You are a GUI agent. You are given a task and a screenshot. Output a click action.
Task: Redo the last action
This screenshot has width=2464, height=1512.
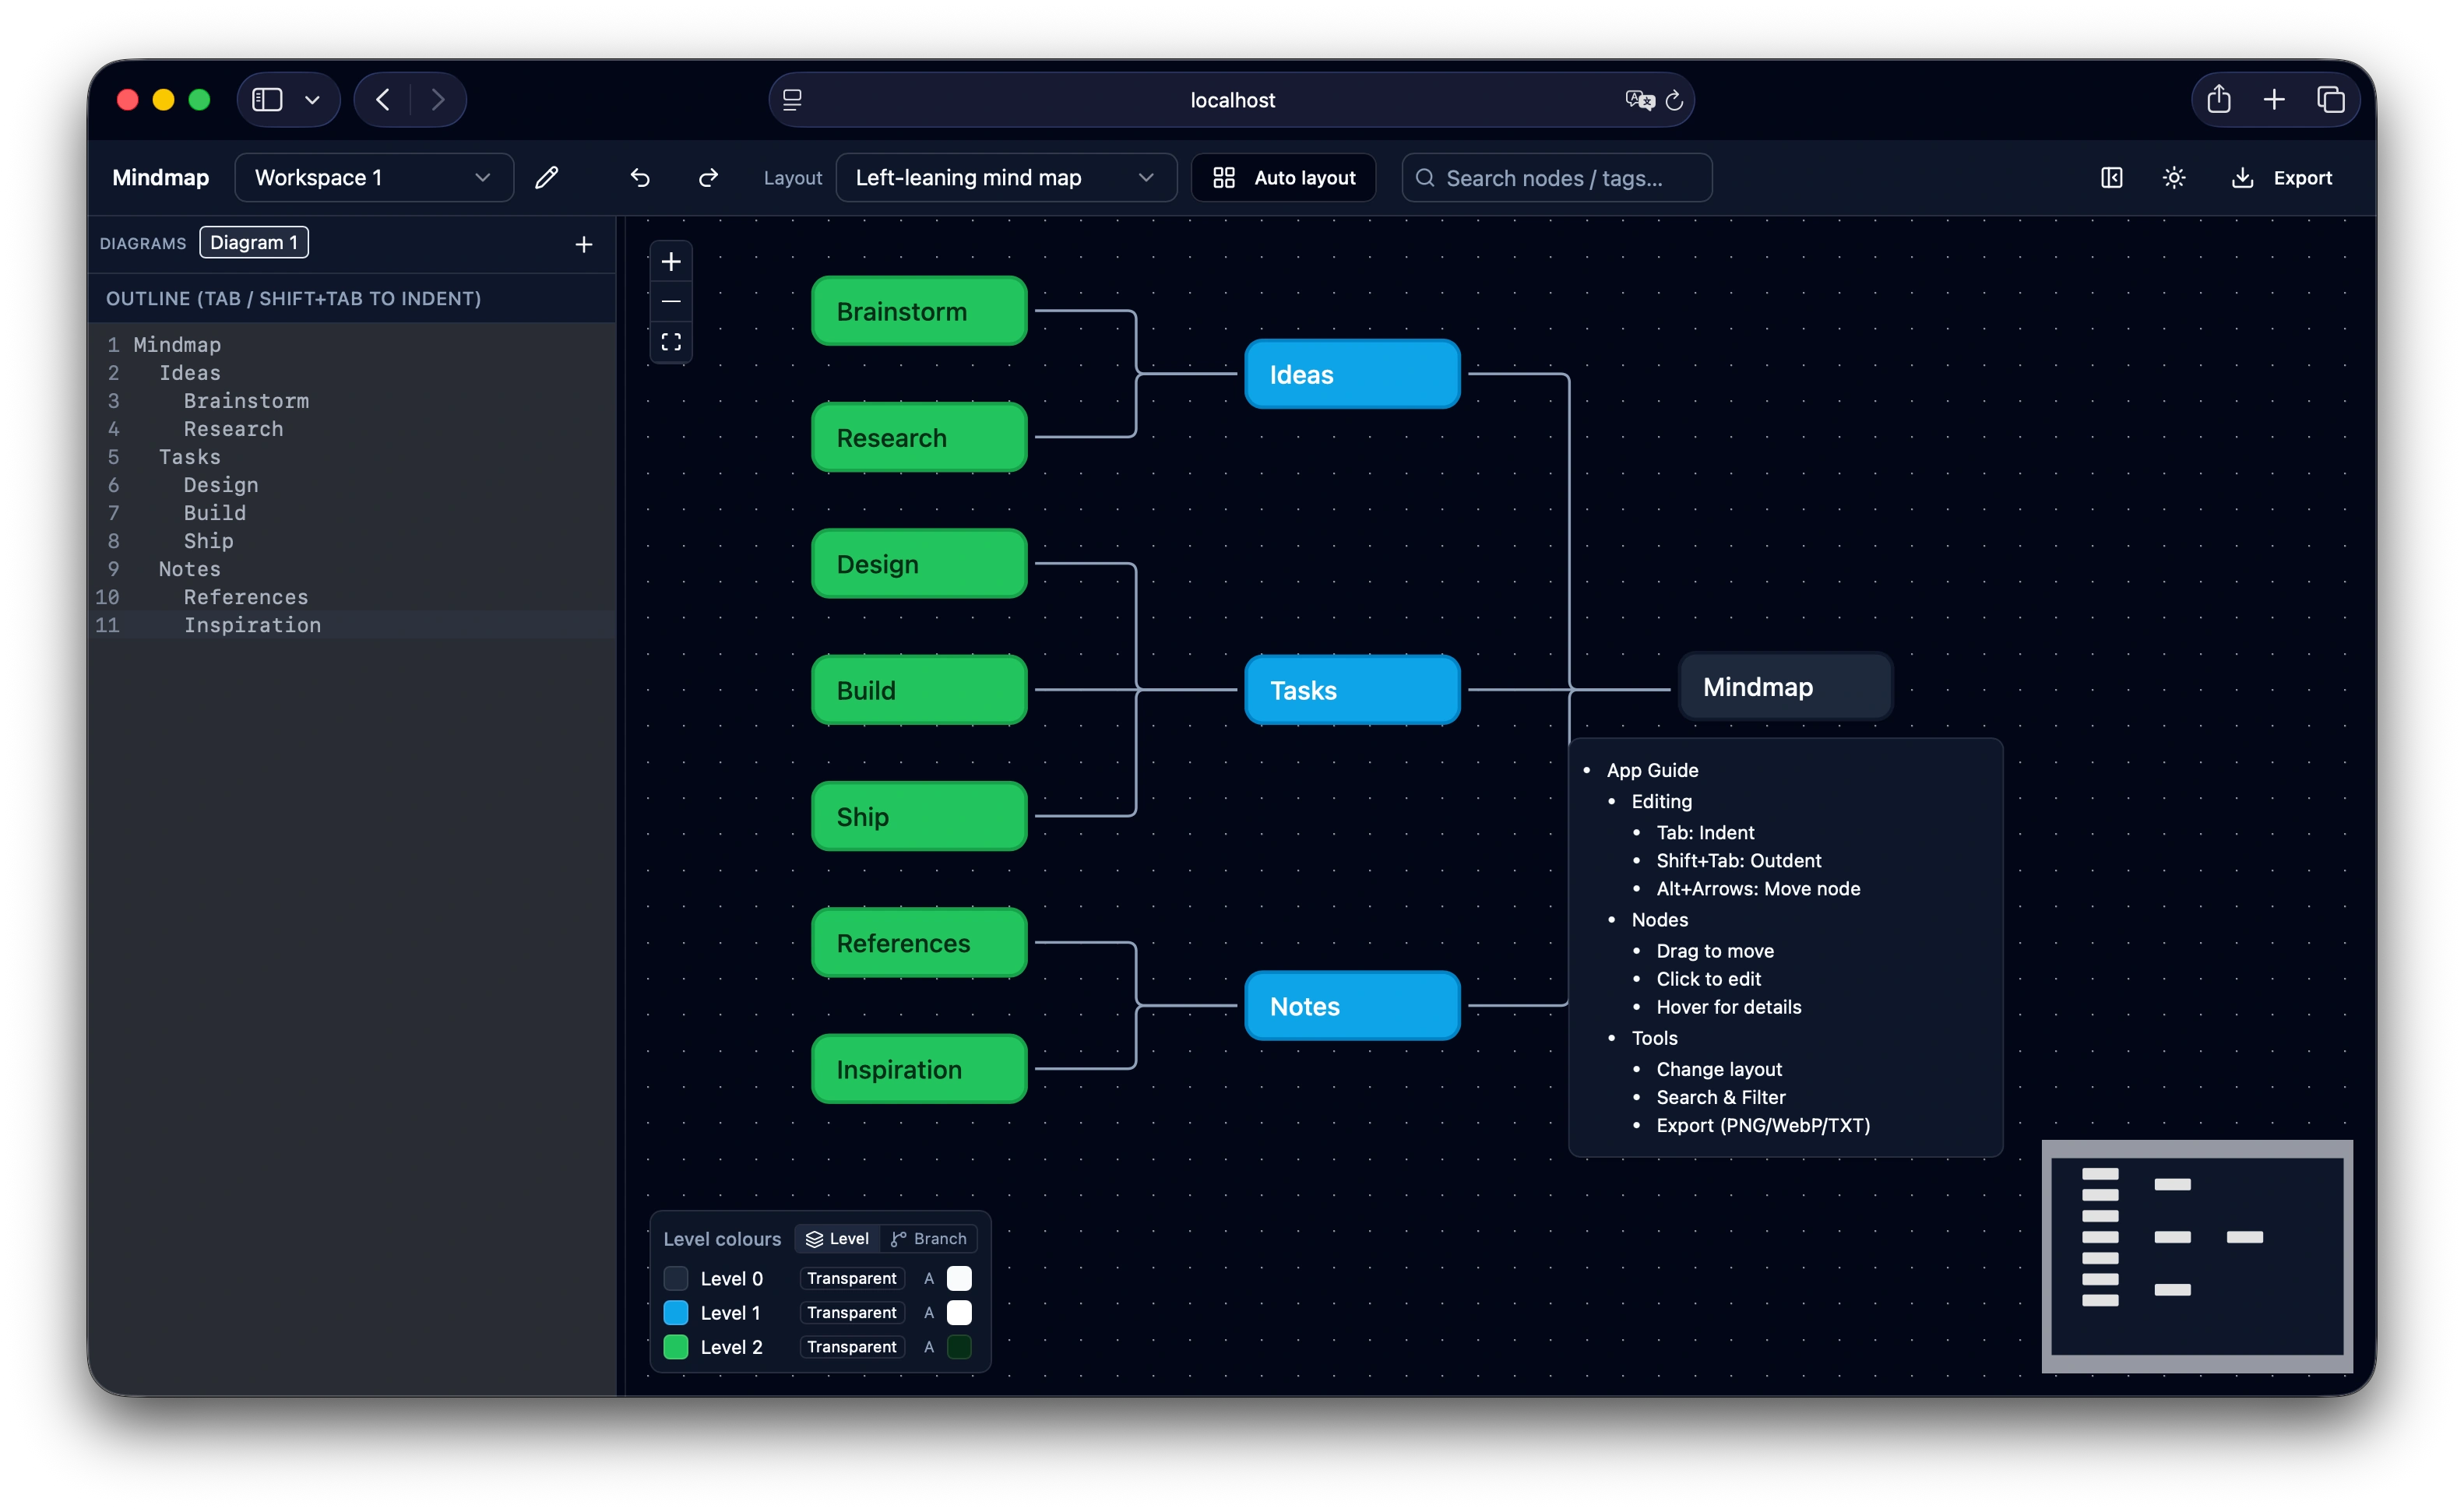pos(708,178)
